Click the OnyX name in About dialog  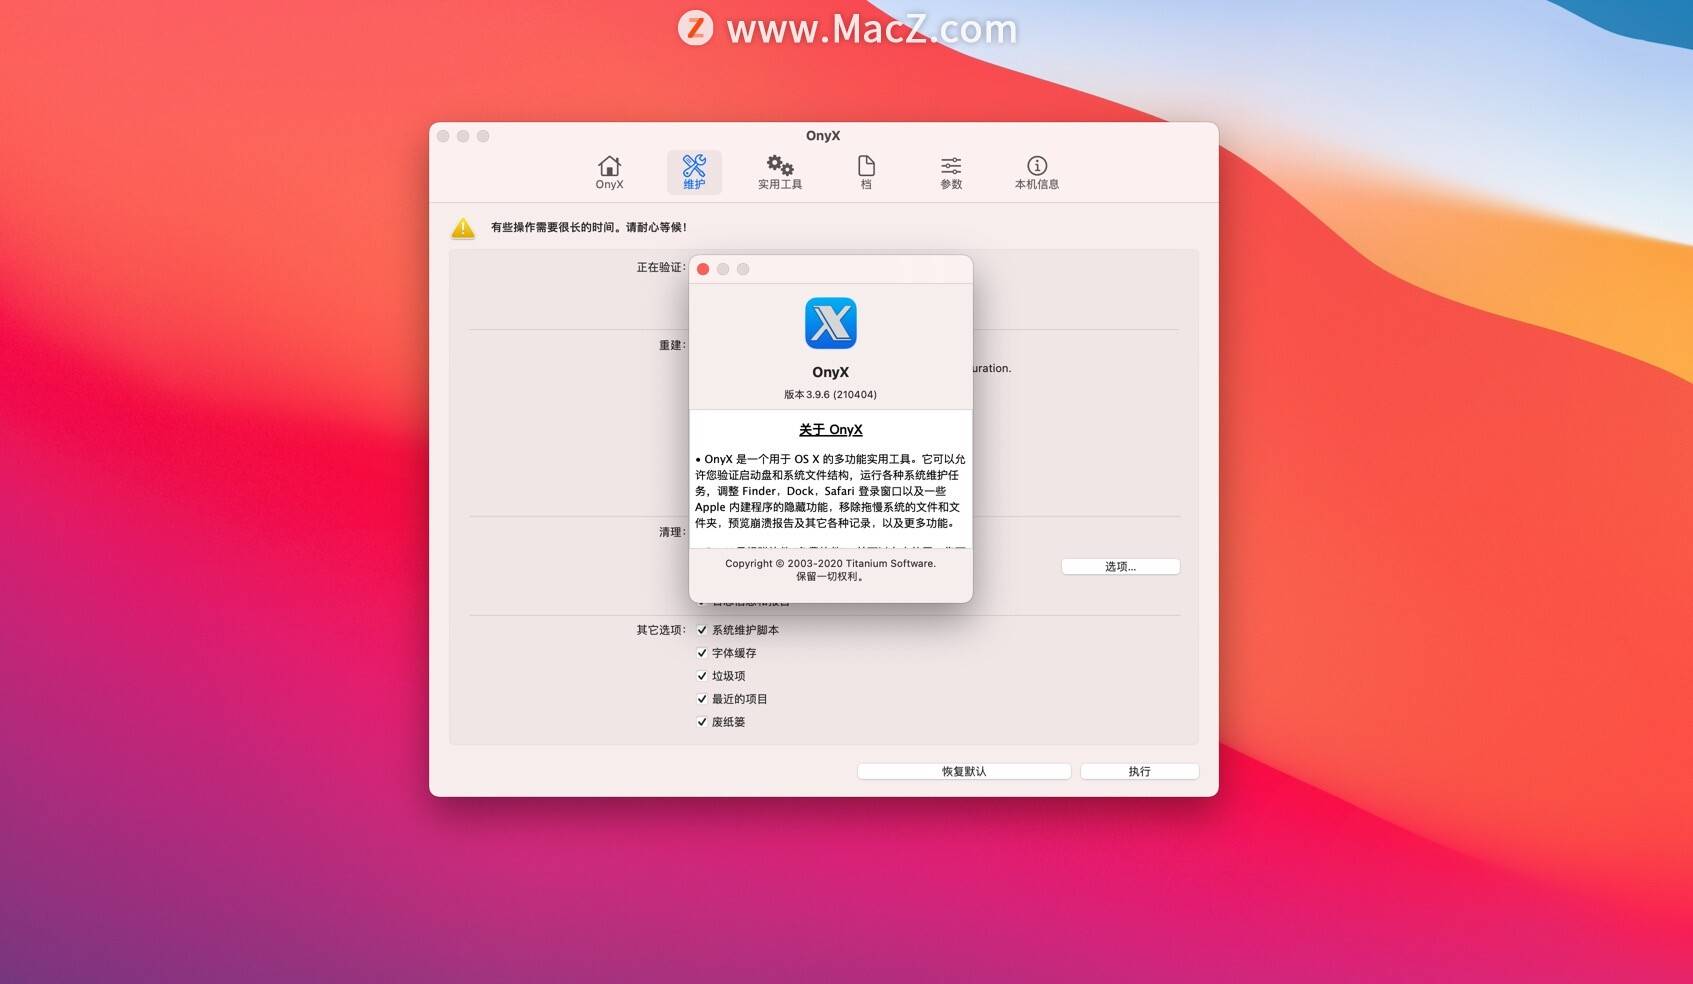(x=831, y=372)
